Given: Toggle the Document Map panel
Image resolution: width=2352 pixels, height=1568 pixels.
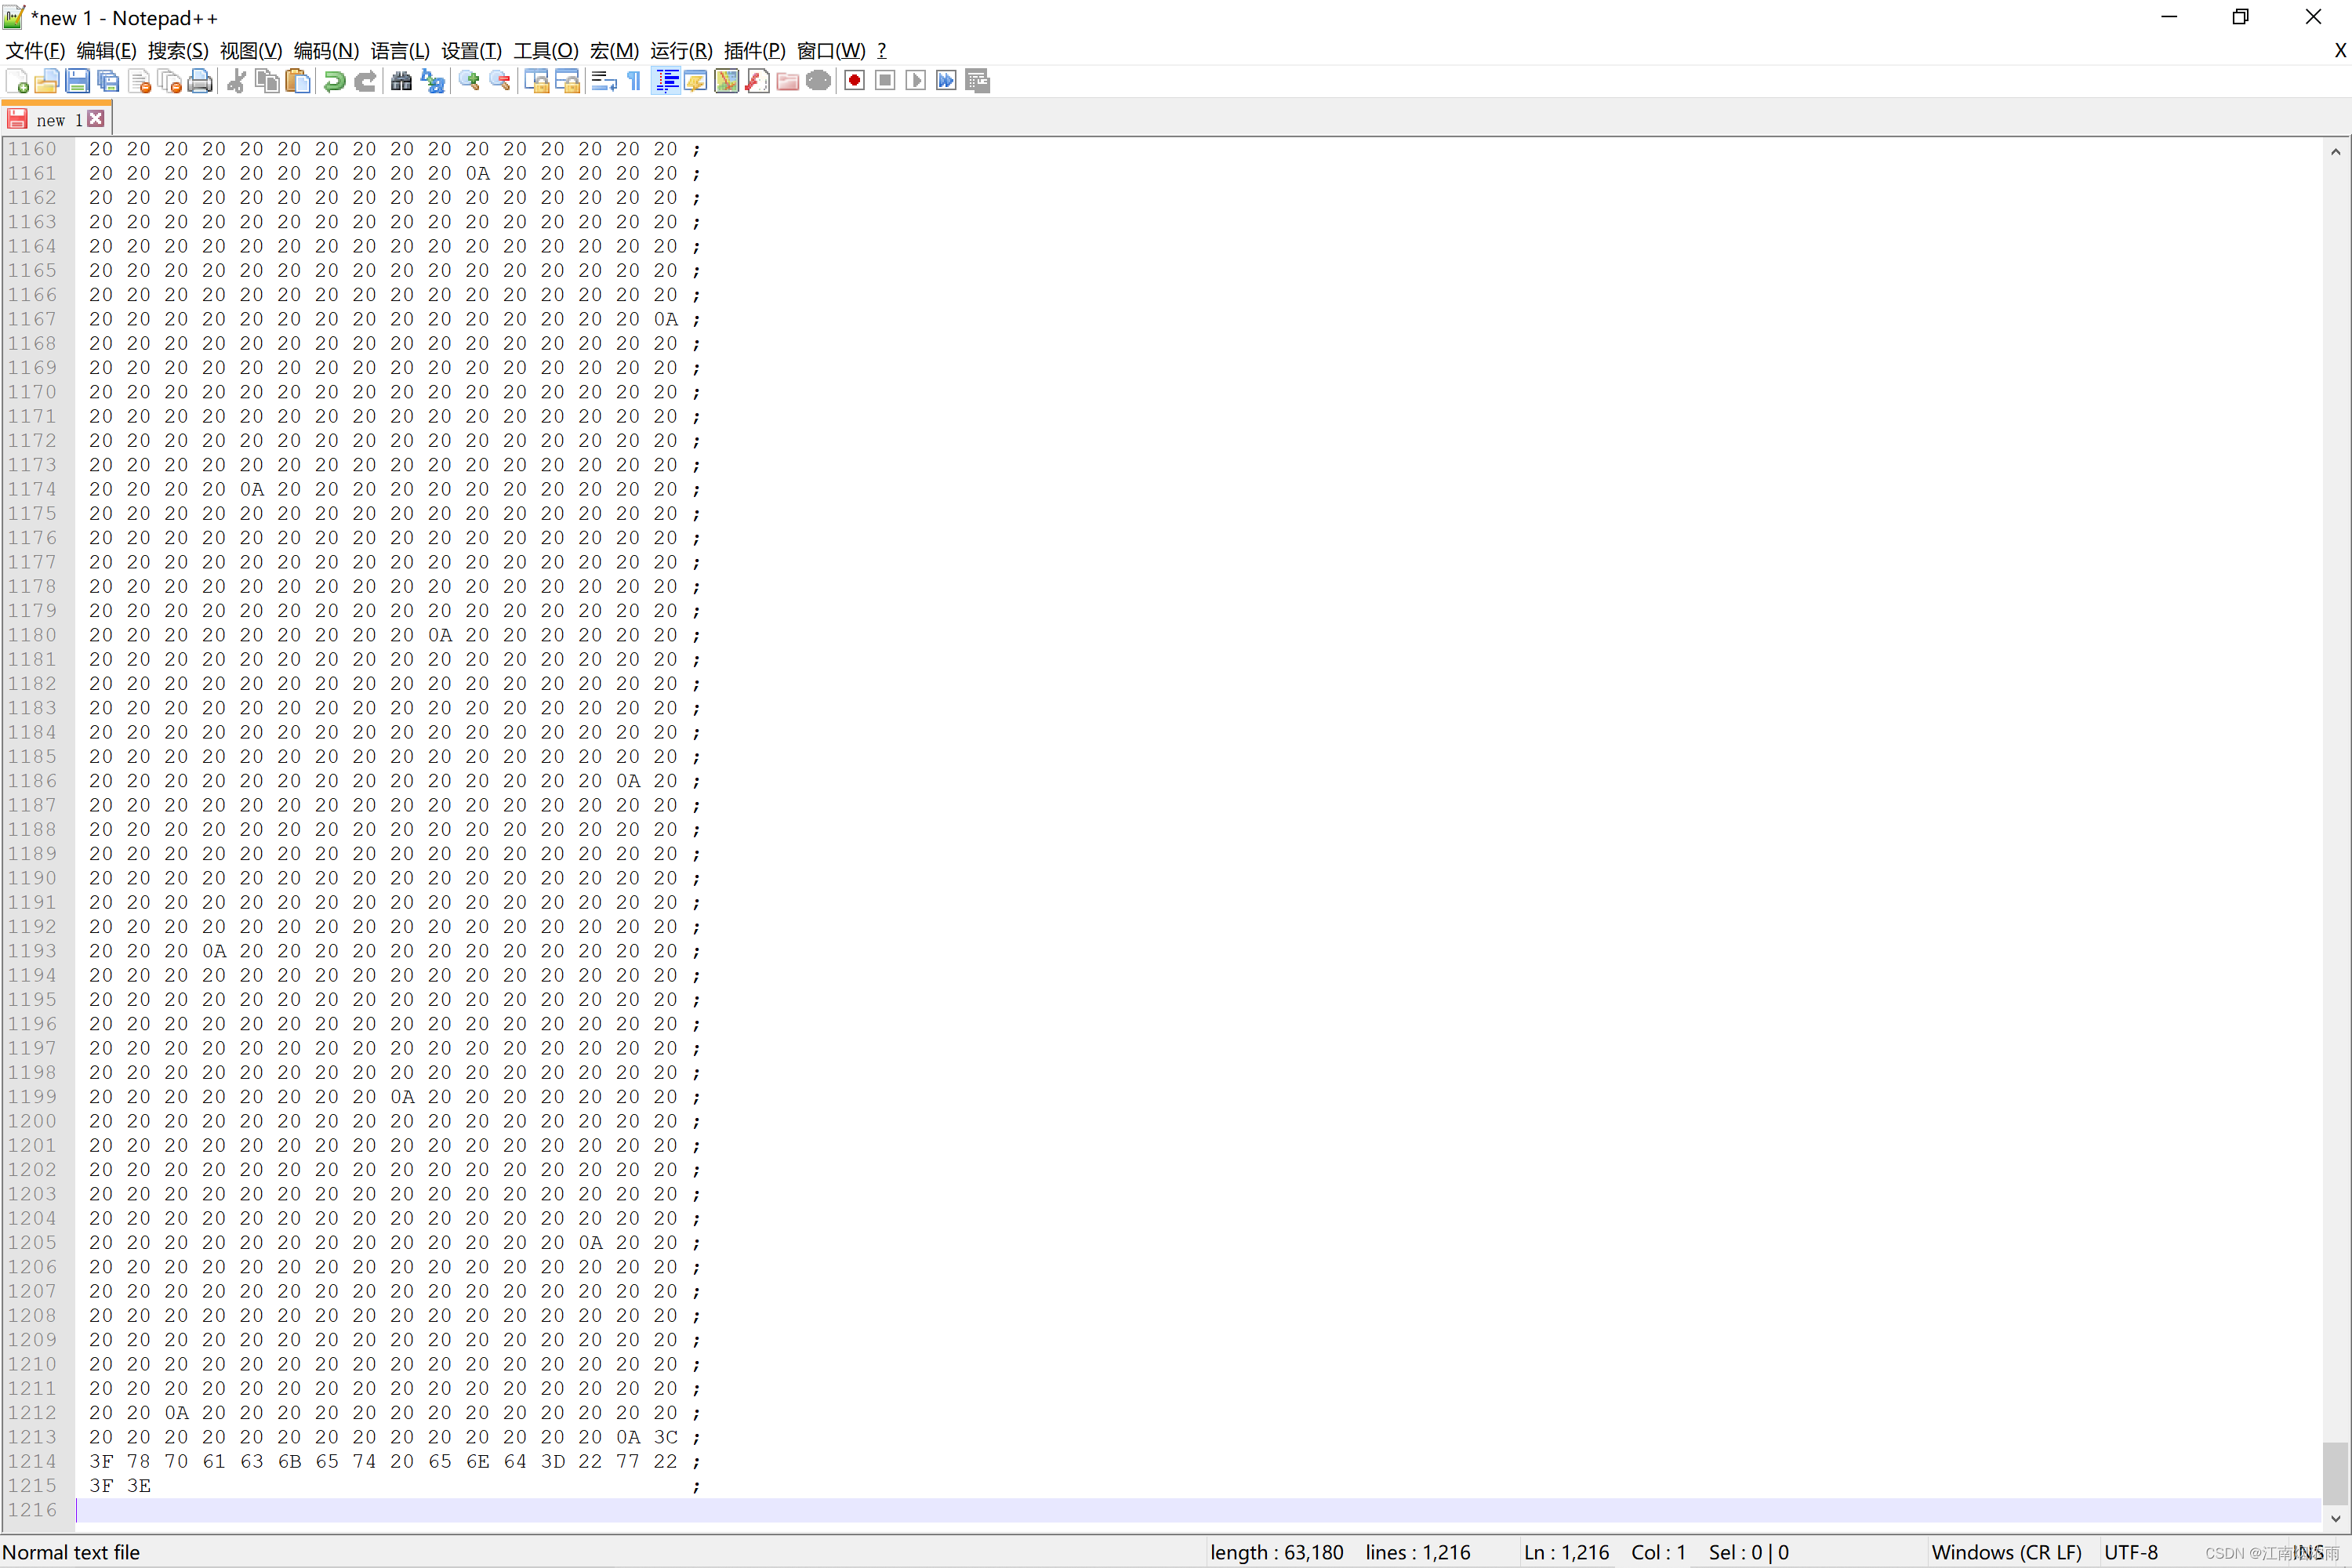Looking at the screenshot, I should [x=727, y=81].
